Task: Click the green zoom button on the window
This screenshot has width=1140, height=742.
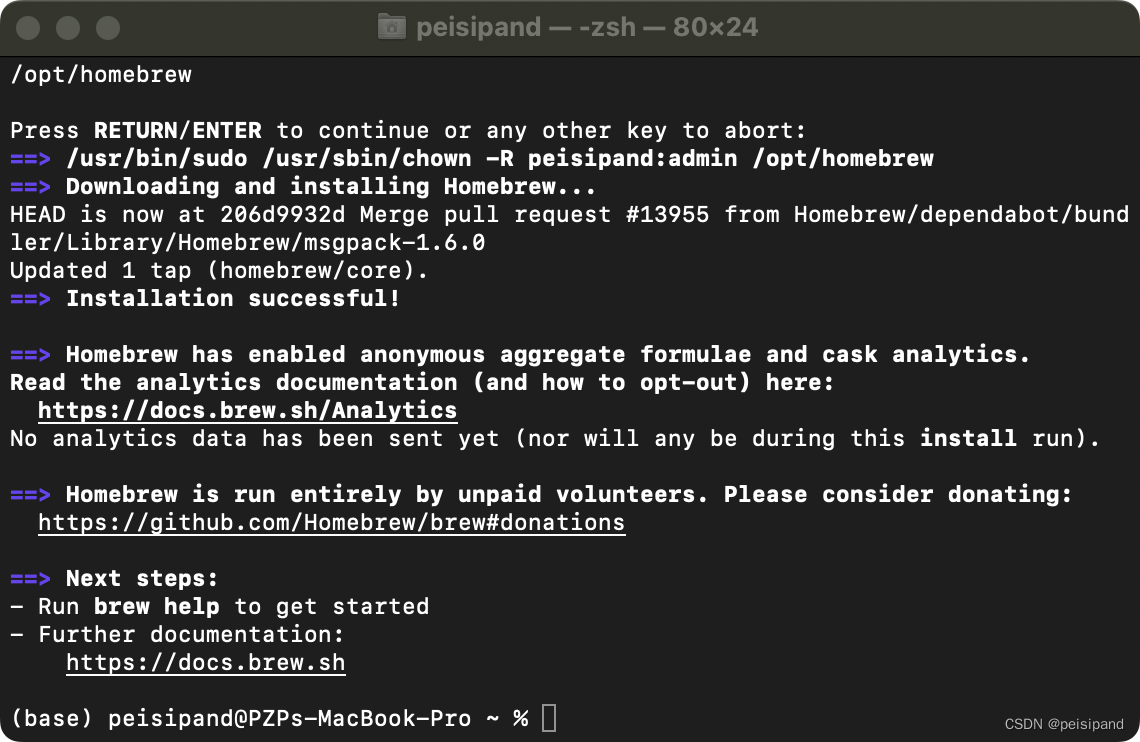Action: (x=110, y=28)
